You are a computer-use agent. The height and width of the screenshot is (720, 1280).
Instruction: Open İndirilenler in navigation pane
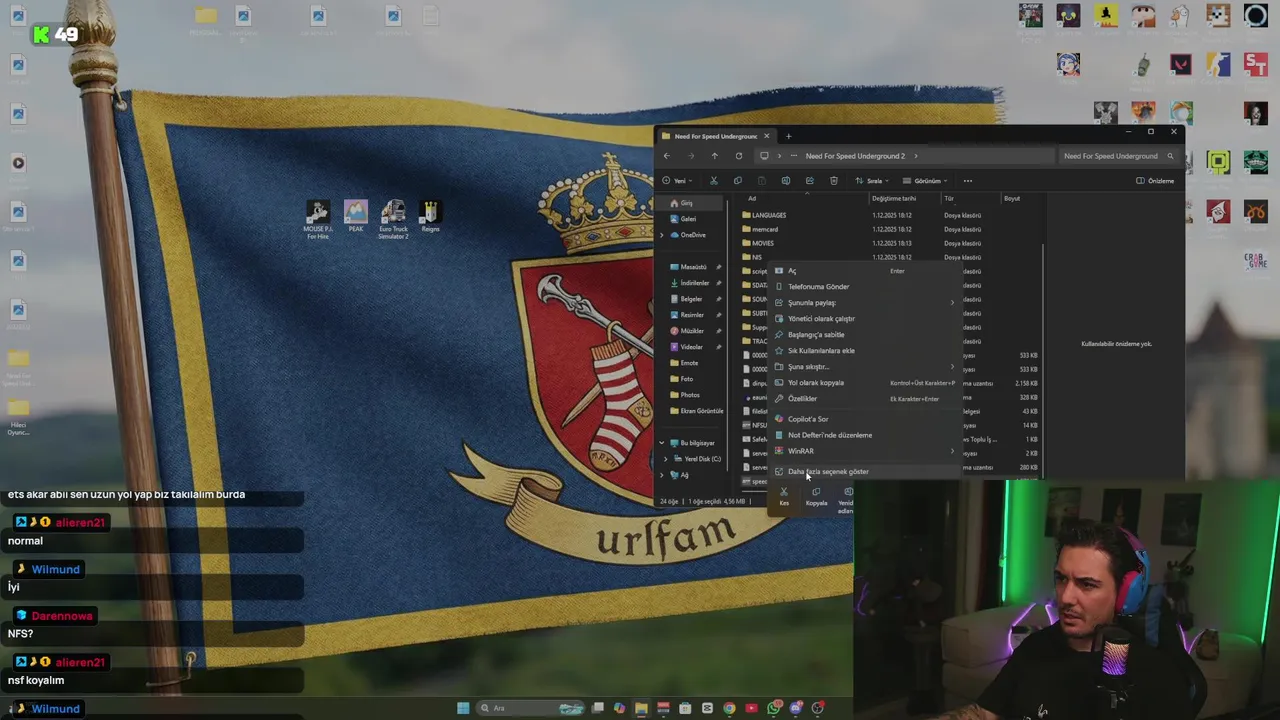689,283
